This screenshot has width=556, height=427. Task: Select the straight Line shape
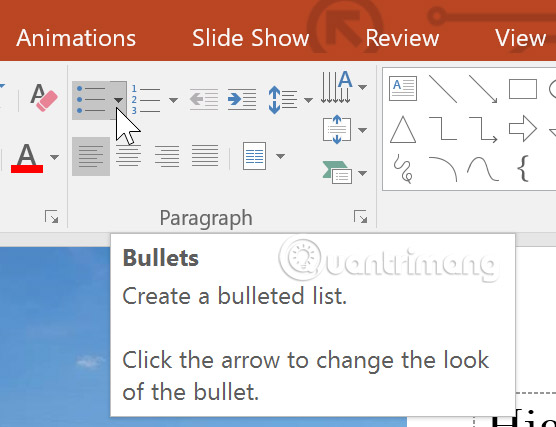pos(443,89)
